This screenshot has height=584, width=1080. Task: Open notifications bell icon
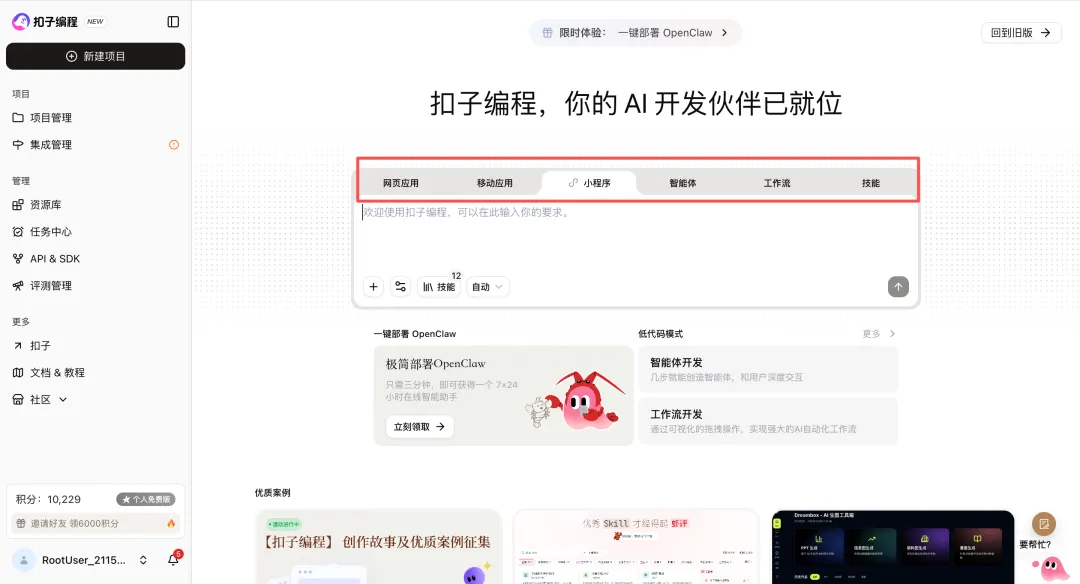(x=174, y=560)
